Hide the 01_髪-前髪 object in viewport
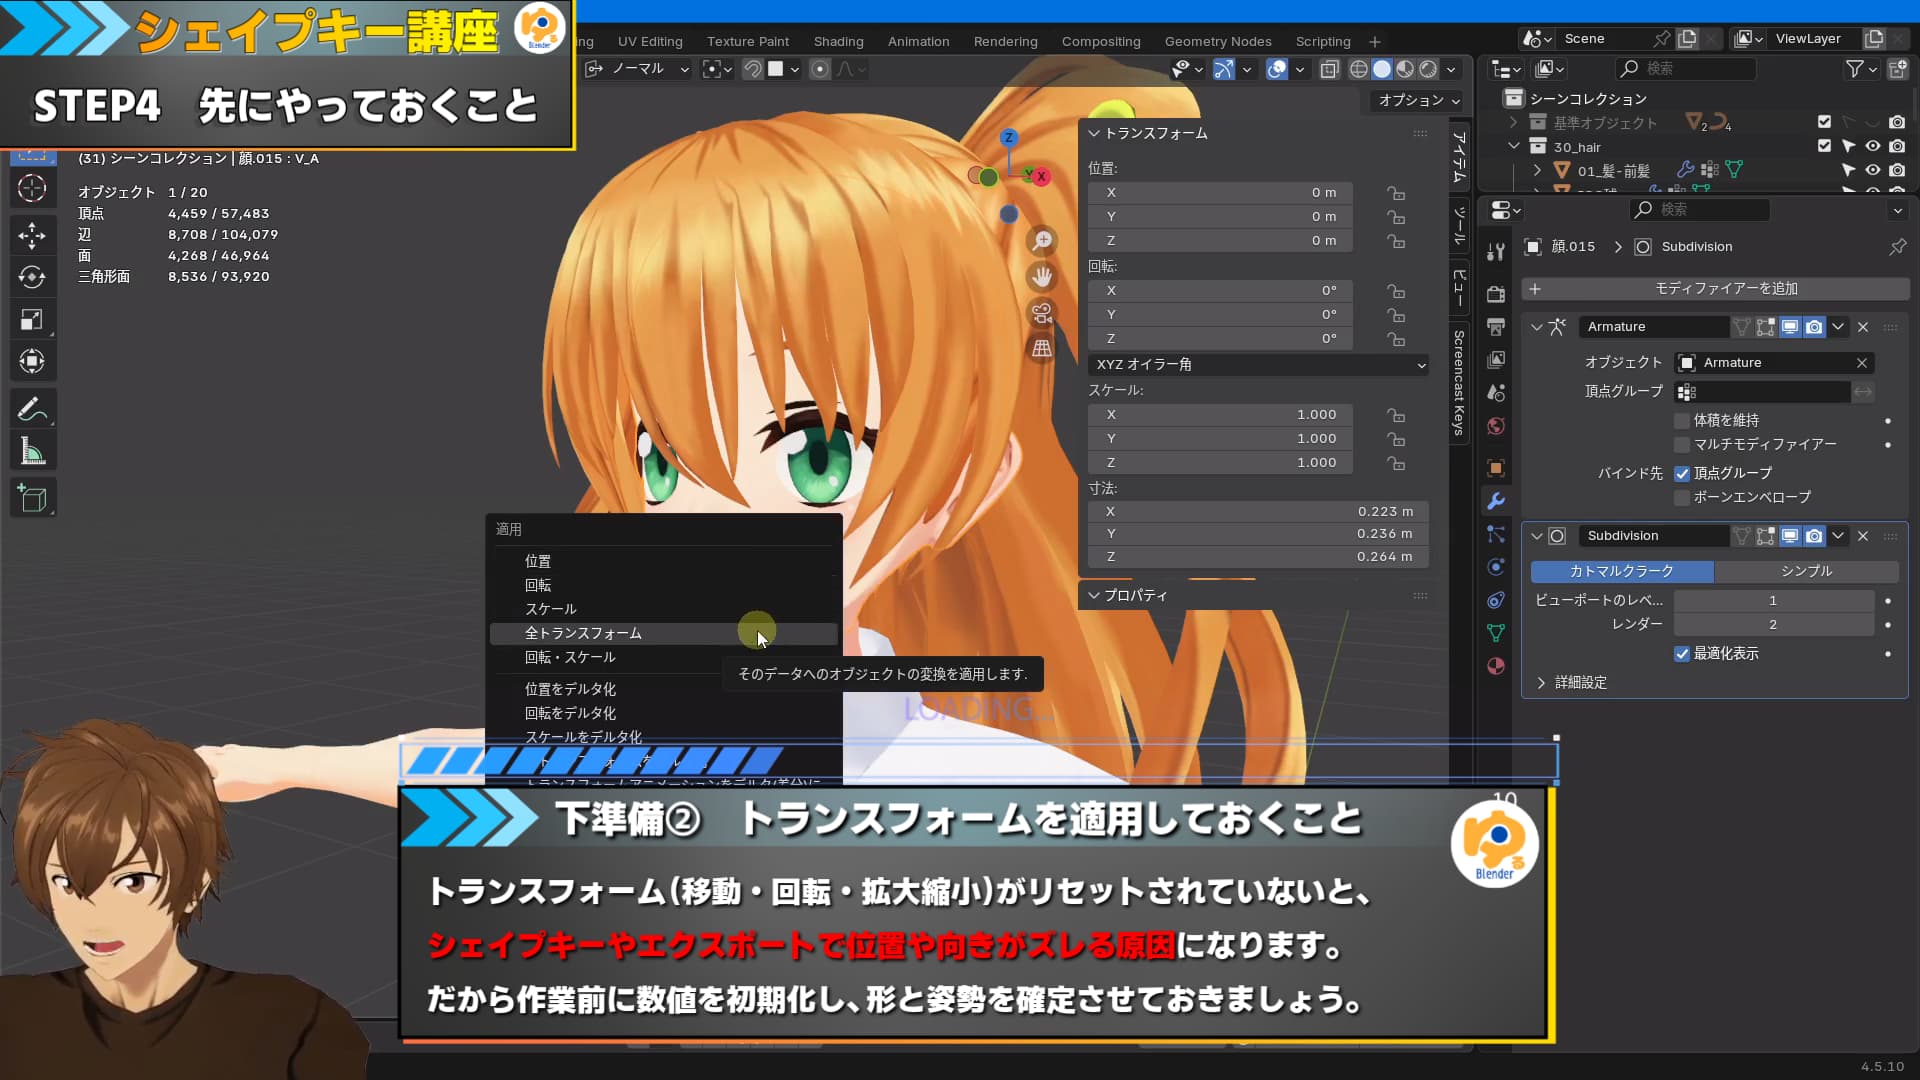The height and width of the screenshot is (1080, 1920). (x=1873, y=170)
